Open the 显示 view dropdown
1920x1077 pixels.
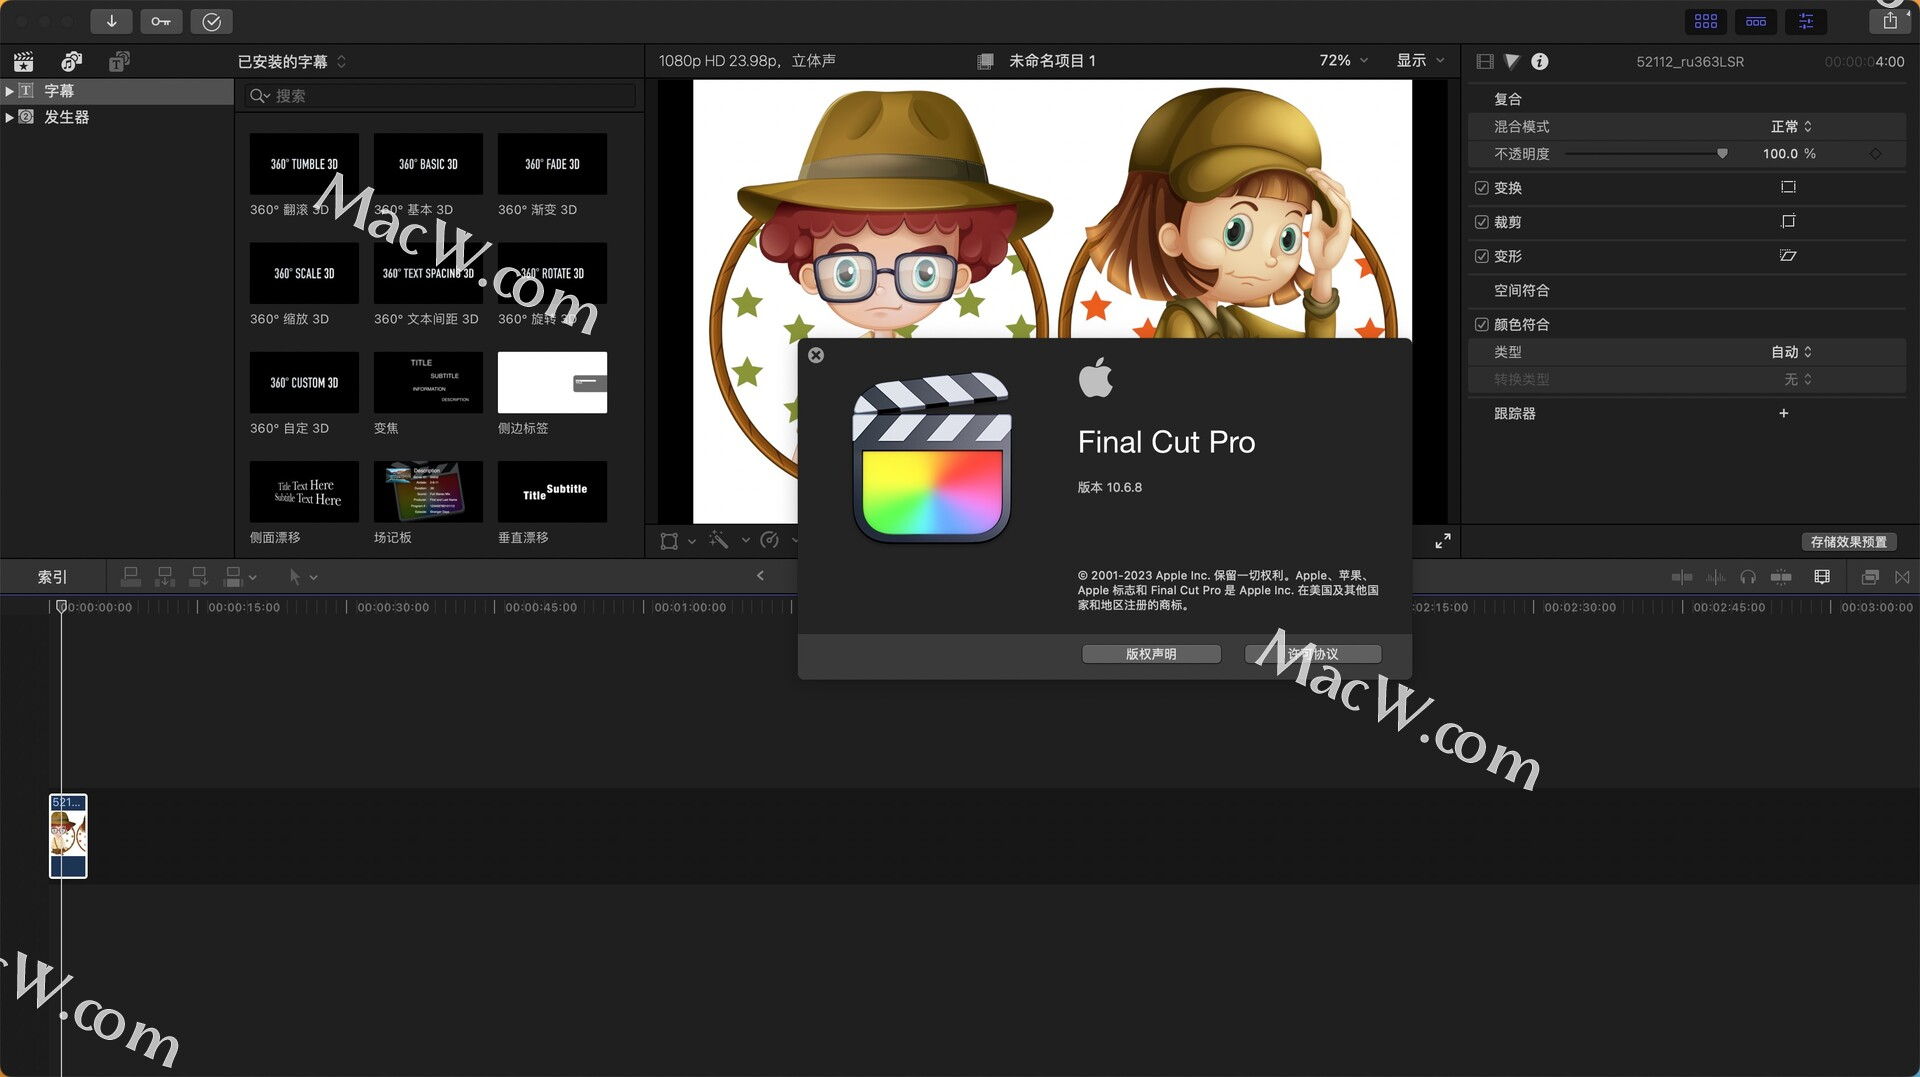(x=1420, y=61)
